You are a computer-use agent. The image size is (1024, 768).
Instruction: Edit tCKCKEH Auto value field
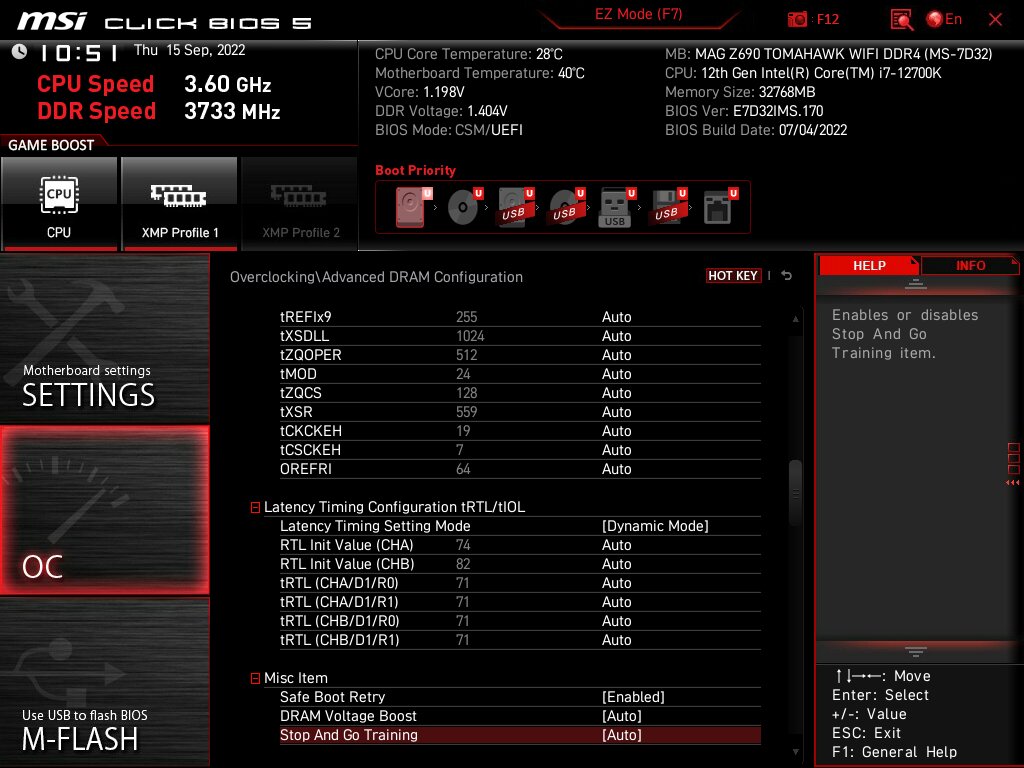(616, 430)
